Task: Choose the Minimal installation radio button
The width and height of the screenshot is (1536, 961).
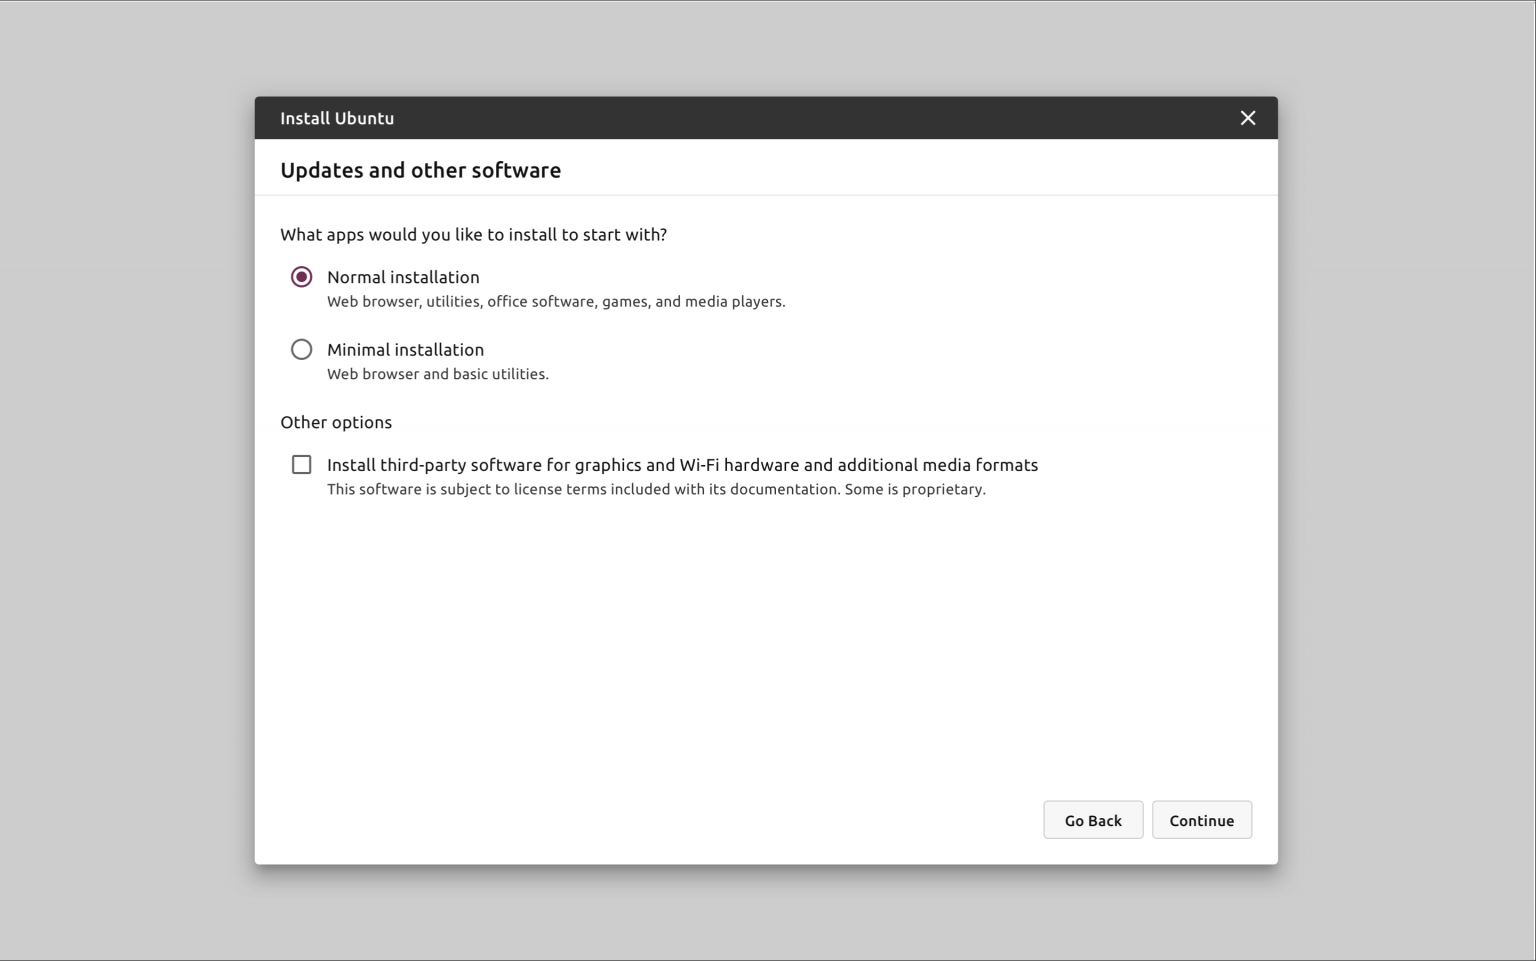Action: pos(301,349)
